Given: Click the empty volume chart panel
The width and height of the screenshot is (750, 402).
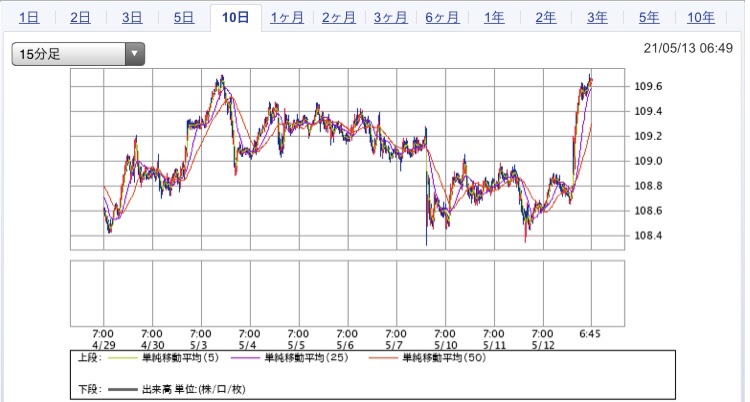Looking at the screenshot, I should click(x=347, y=293).
